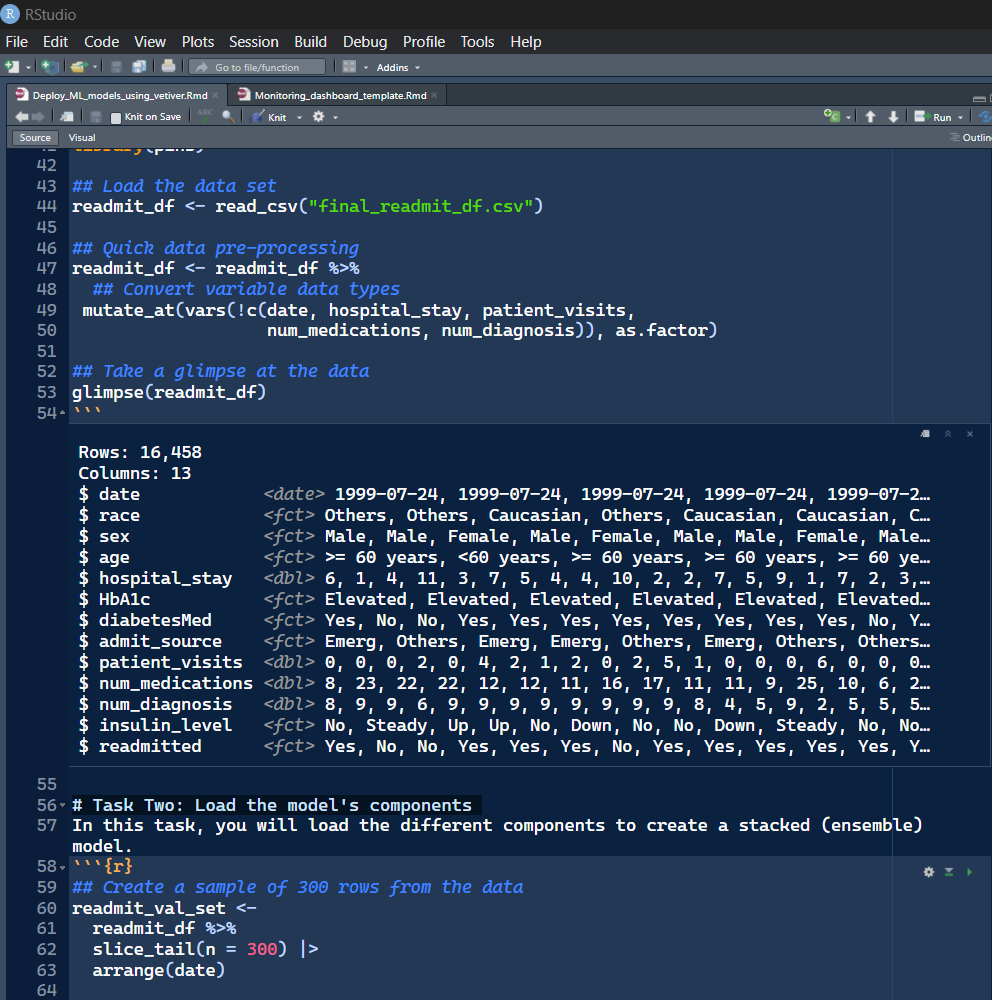Viewport: 992px width, 1000px height.
Task: Open the Edit menu
Action: tap(56, 41)
